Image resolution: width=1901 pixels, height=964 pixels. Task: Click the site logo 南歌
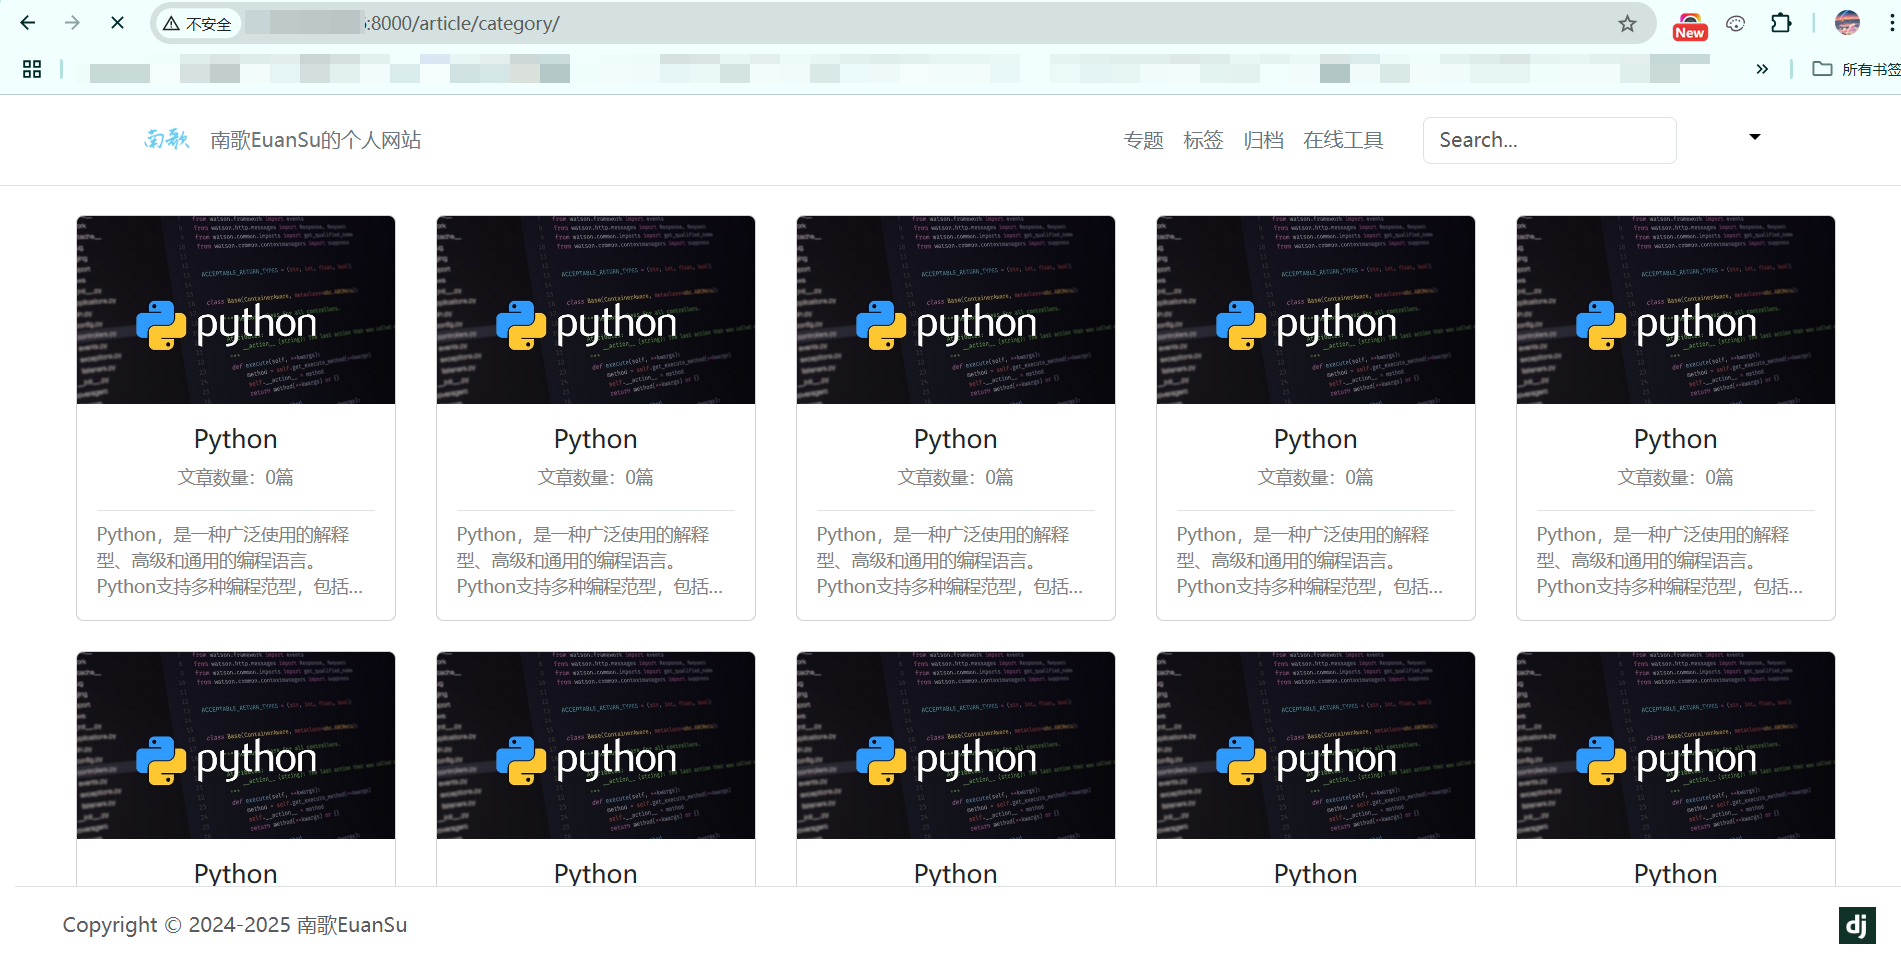coord(166,140)
